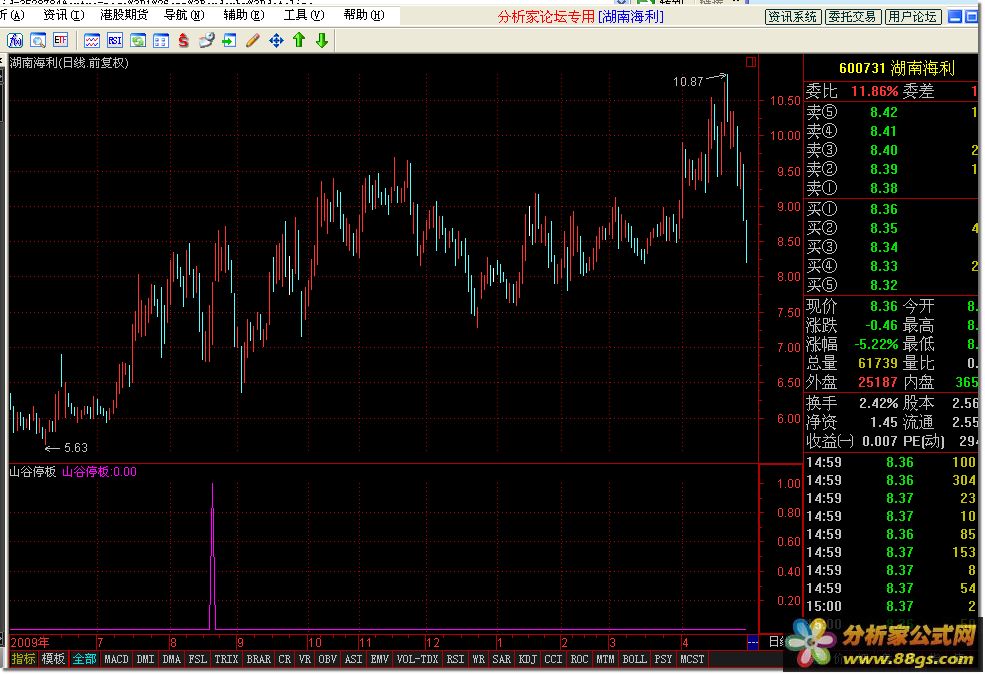
Task: Click the 10.87 high price marker
Action: click(688, 82)
